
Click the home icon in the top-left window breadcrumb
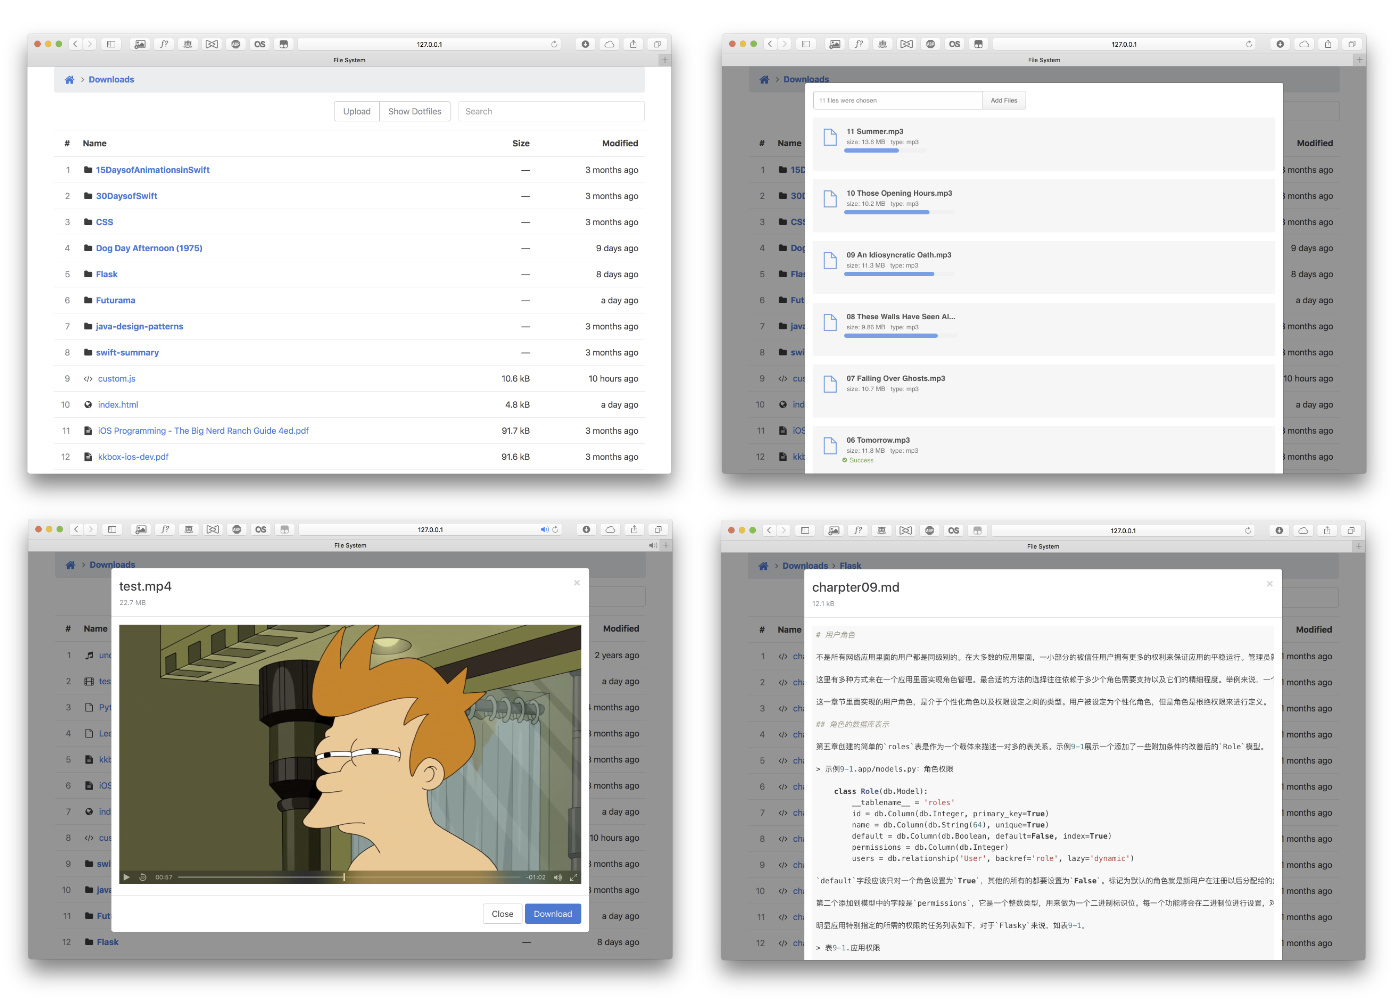click(69, 80)
